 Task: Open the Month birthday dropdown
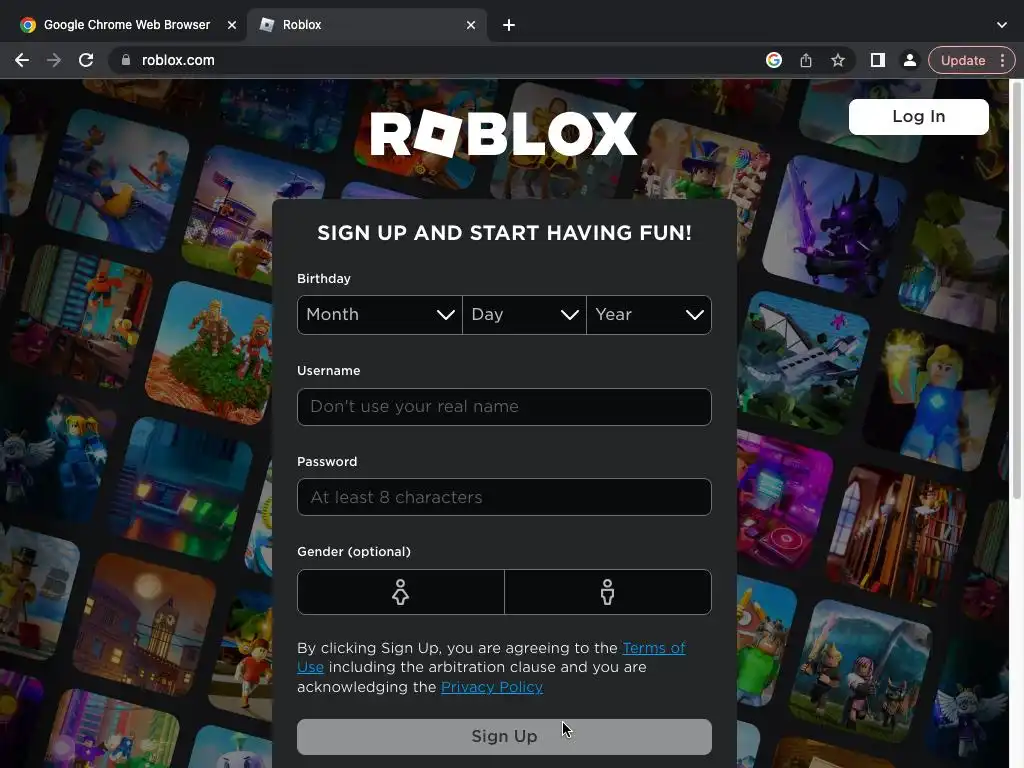380,315
